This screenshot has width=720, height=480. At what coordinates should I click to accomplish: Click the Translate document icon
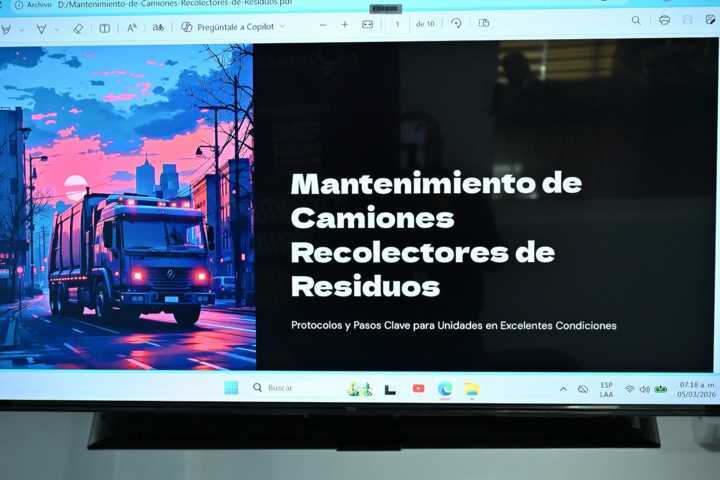point(158,27)
